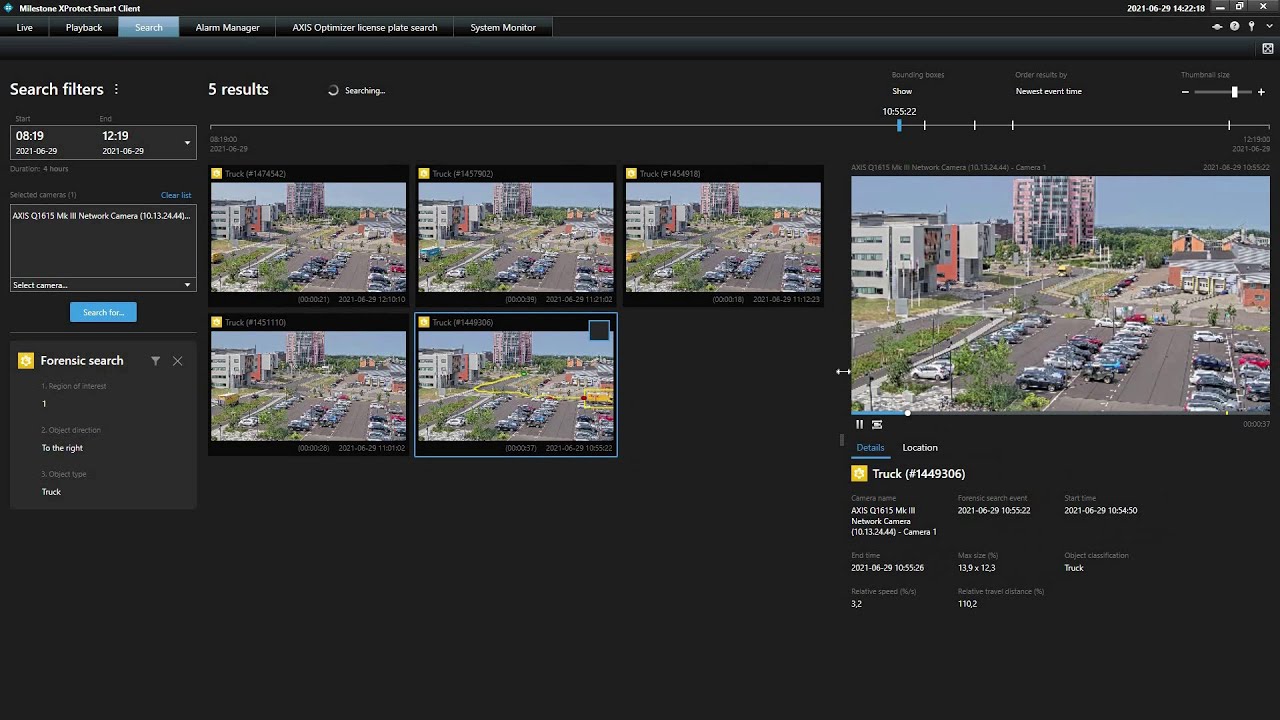Open the help question mark icon
The width and height of the screenshot is (1280, 720).
[1234, 27]
